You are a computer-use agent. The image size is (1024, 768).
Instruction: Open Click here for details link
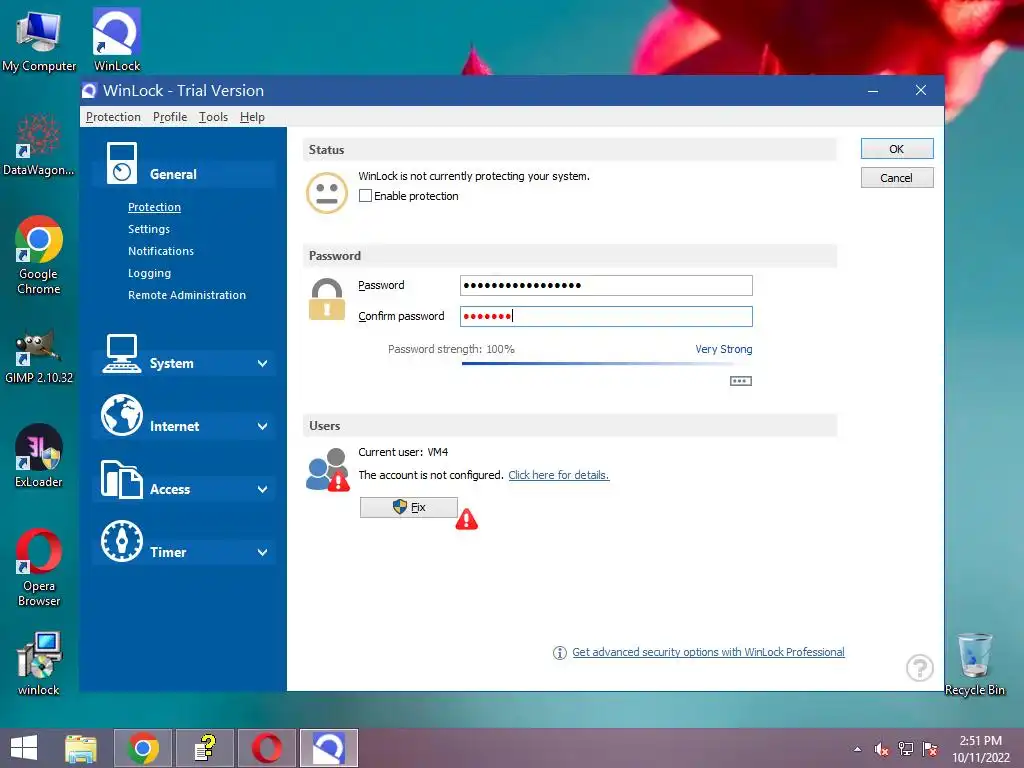pyautogui.click(x=558, y=475)
